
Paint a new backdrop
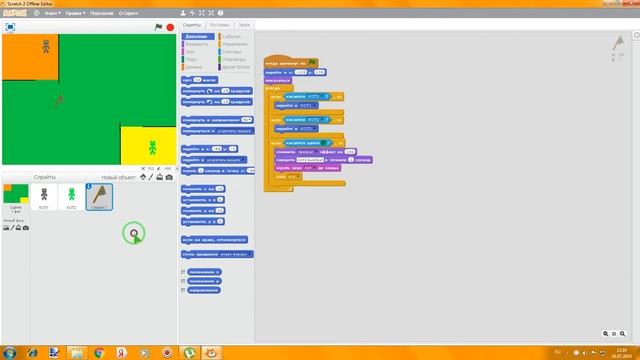pyautogui.click(x=12, y=227)
